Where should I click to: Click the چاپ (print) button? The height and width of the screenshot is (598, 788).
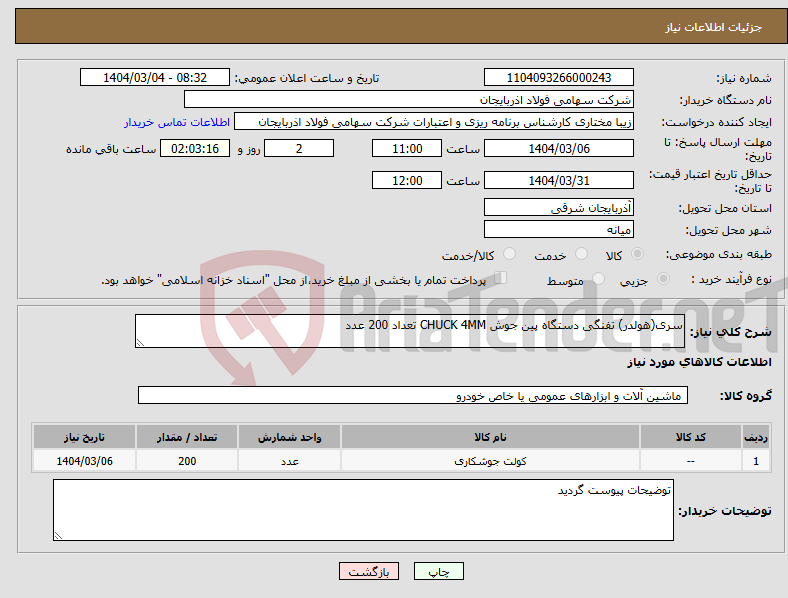point(438,571)
